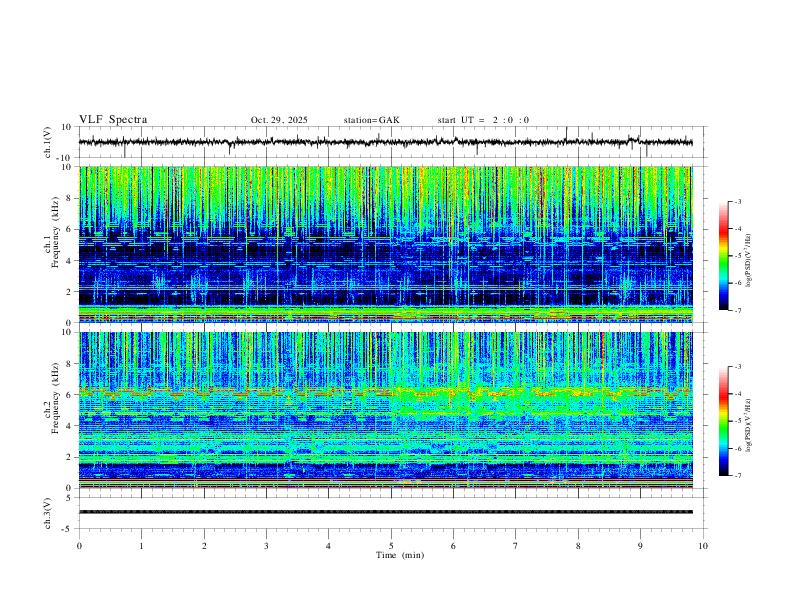Click the "-3" label on ch.2 color bar

[x=738, y=367]
